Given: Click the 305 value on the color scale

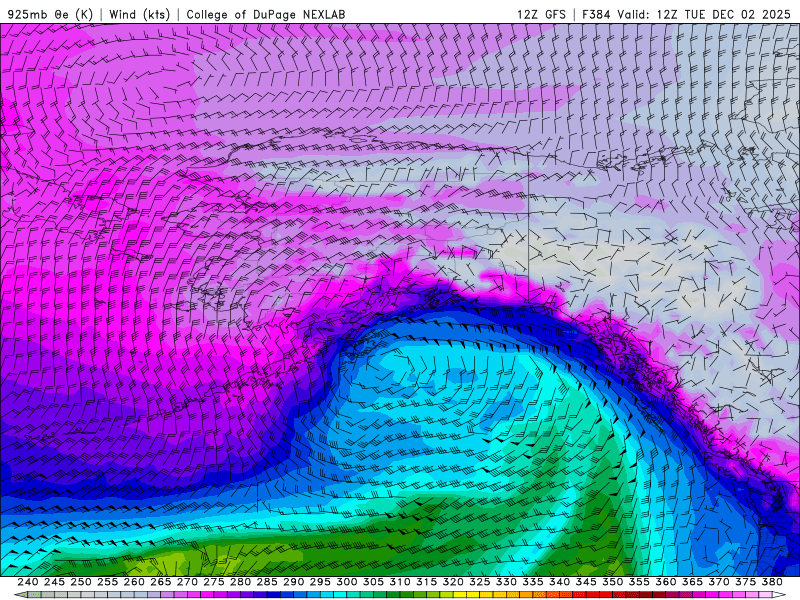Looking at the screenshot, I should coord(373,582).
